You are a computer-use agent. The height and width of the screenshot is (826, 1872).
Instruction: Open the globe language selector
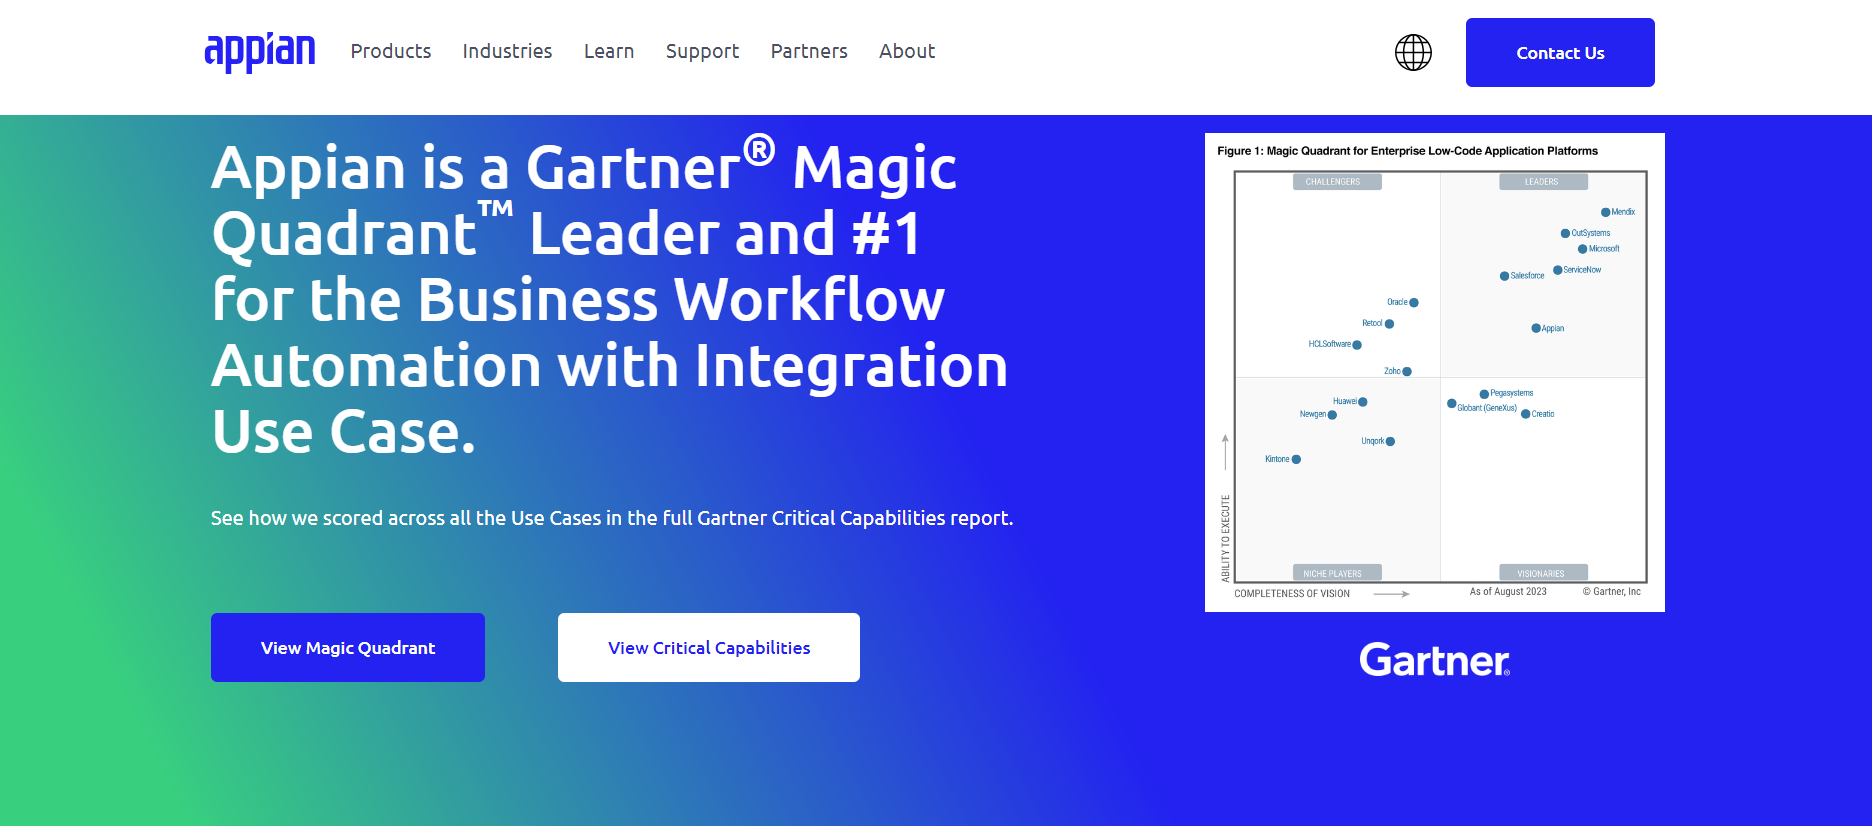tap(1413, 52)
